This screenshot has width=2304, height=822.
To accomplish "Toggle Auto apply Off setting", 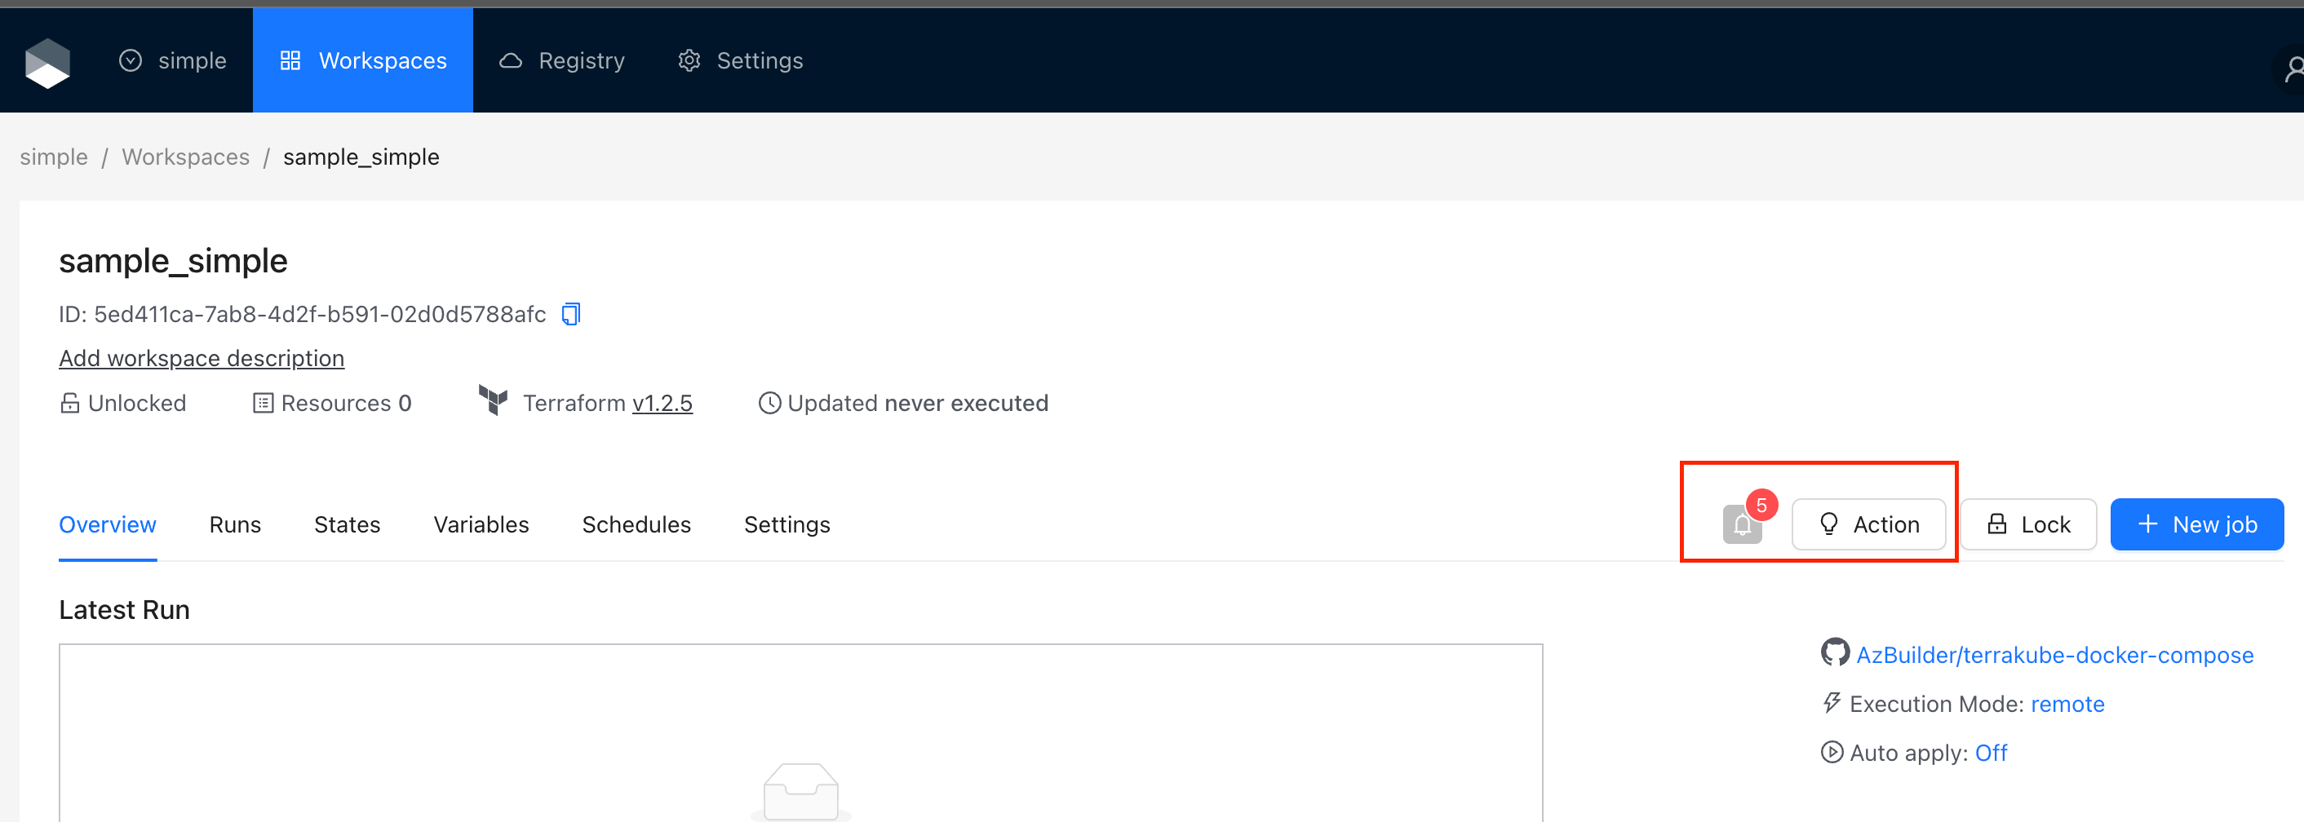I will coord(1990,753).
